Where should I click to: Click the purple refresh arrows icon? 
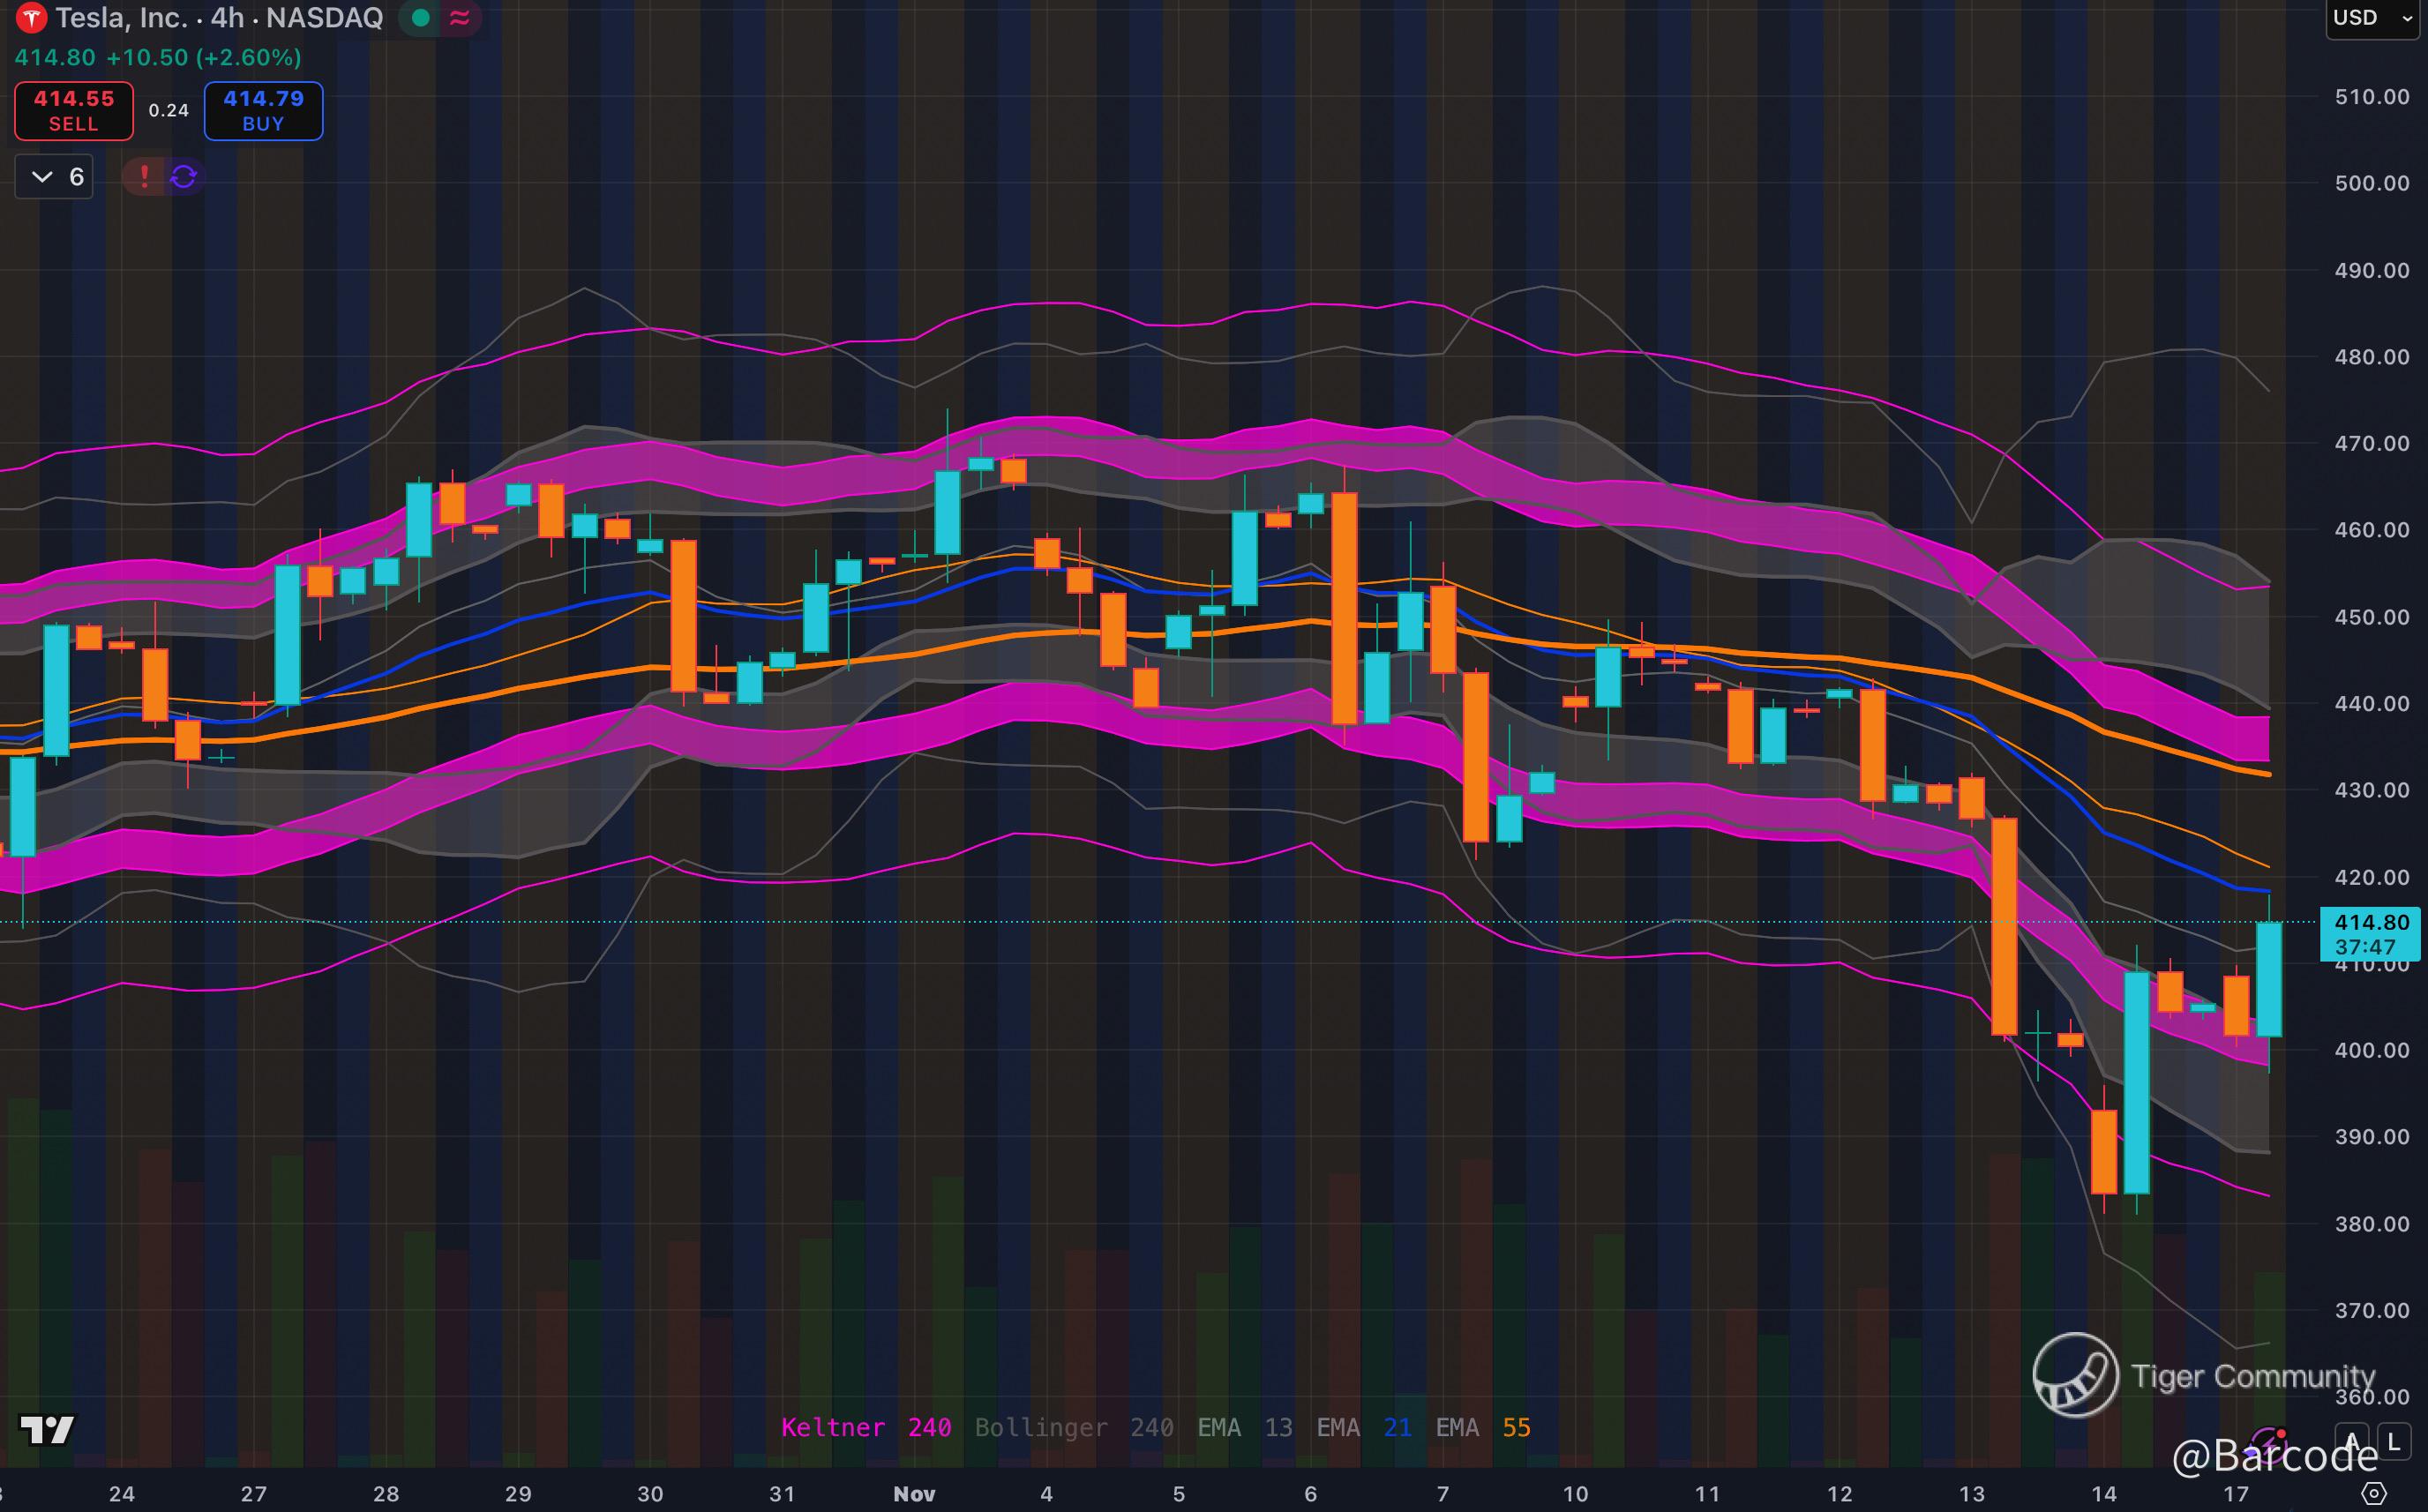[x=184, y=177]
